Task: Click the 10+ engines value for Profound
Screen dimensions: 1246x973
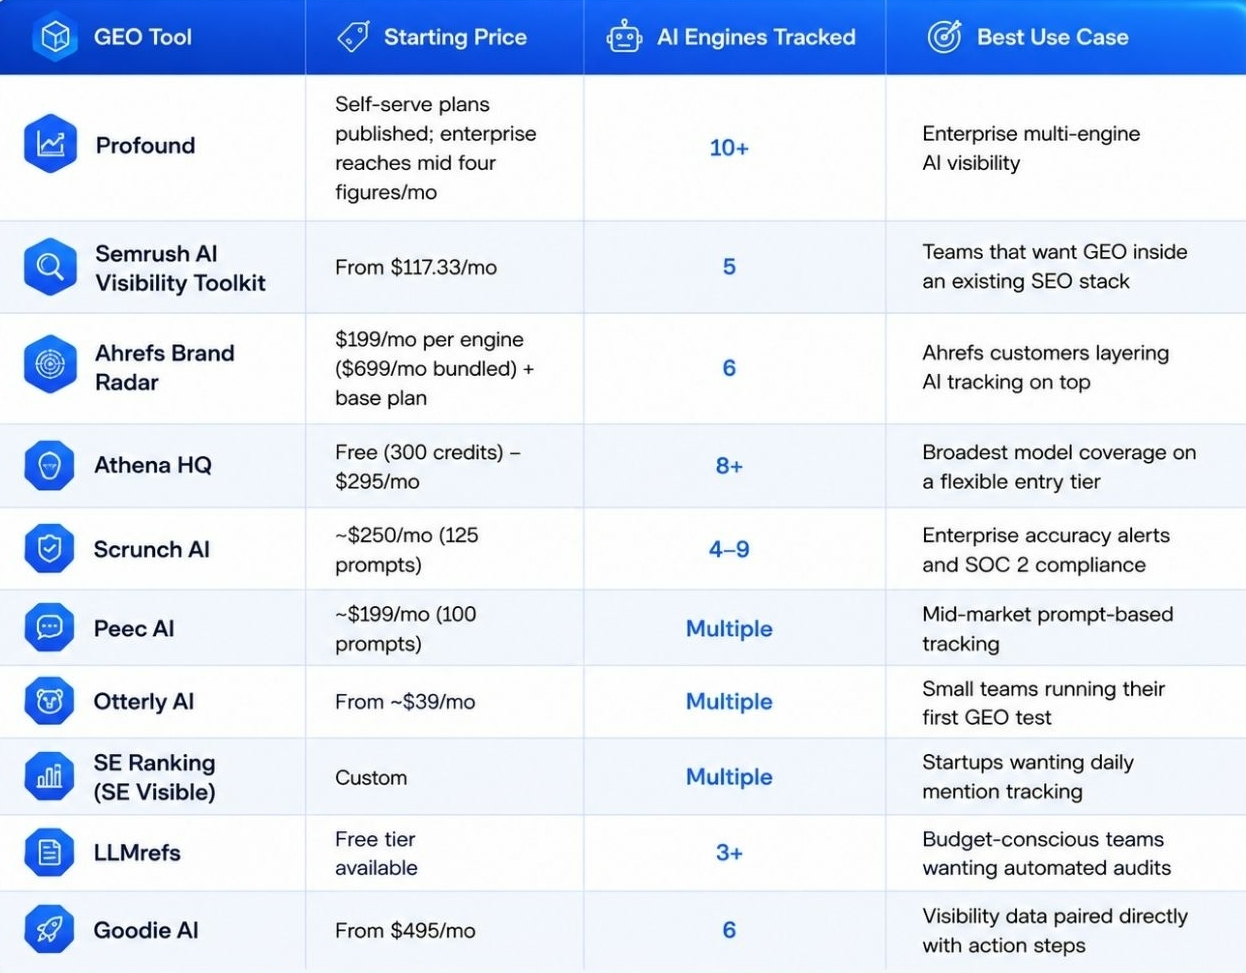Action: pyautogui.click(x=729, y=148)
